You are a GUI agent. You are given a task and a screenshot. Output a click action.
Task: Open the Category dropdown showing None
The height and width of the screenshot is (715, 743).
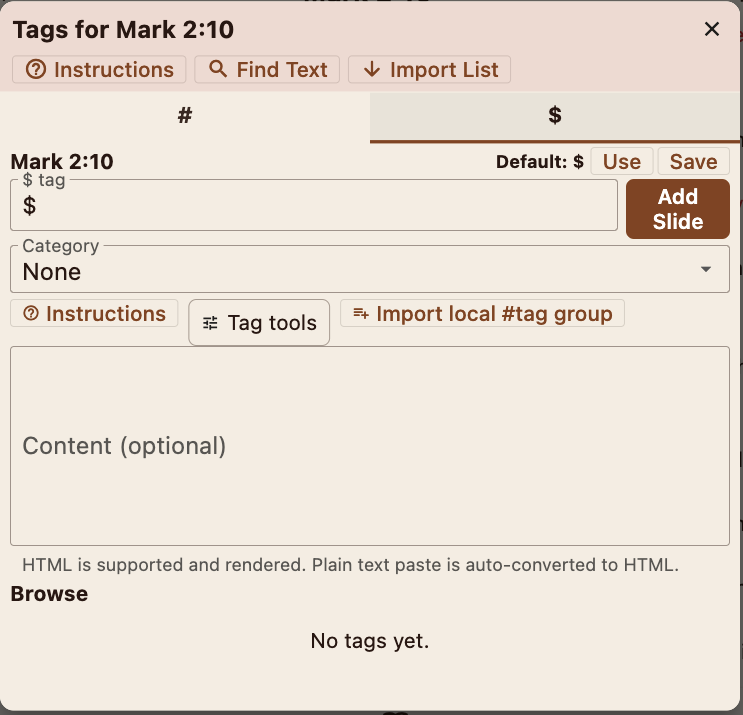[370, 270]
